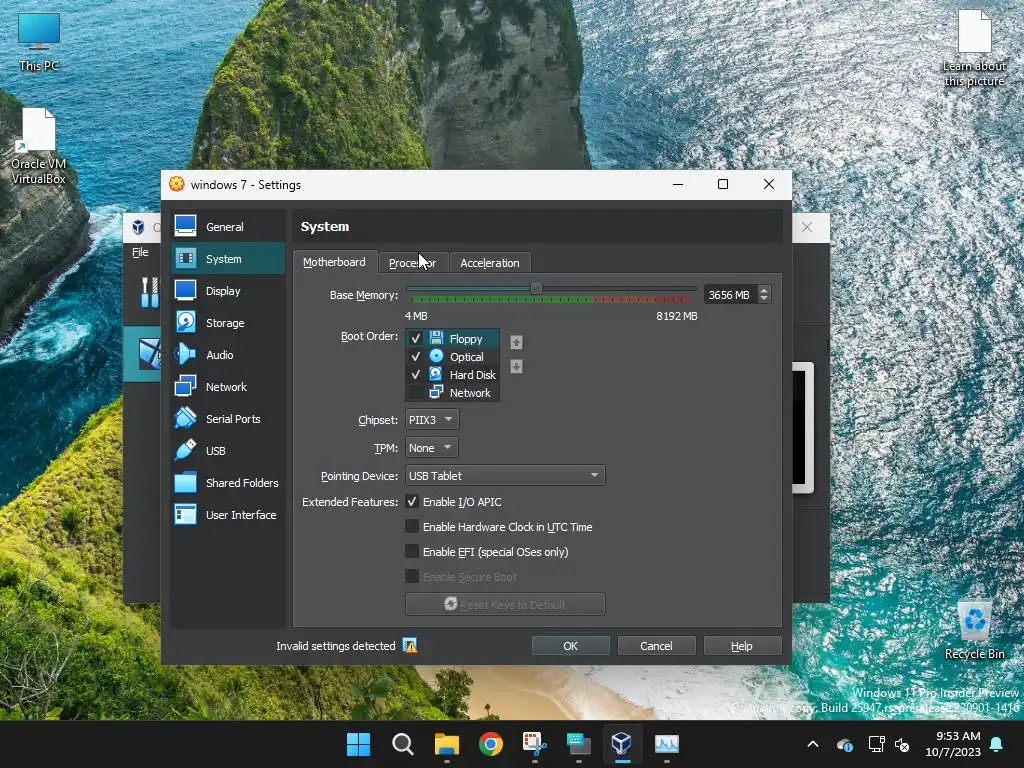Open Serial Ports settings

(228, 419)
